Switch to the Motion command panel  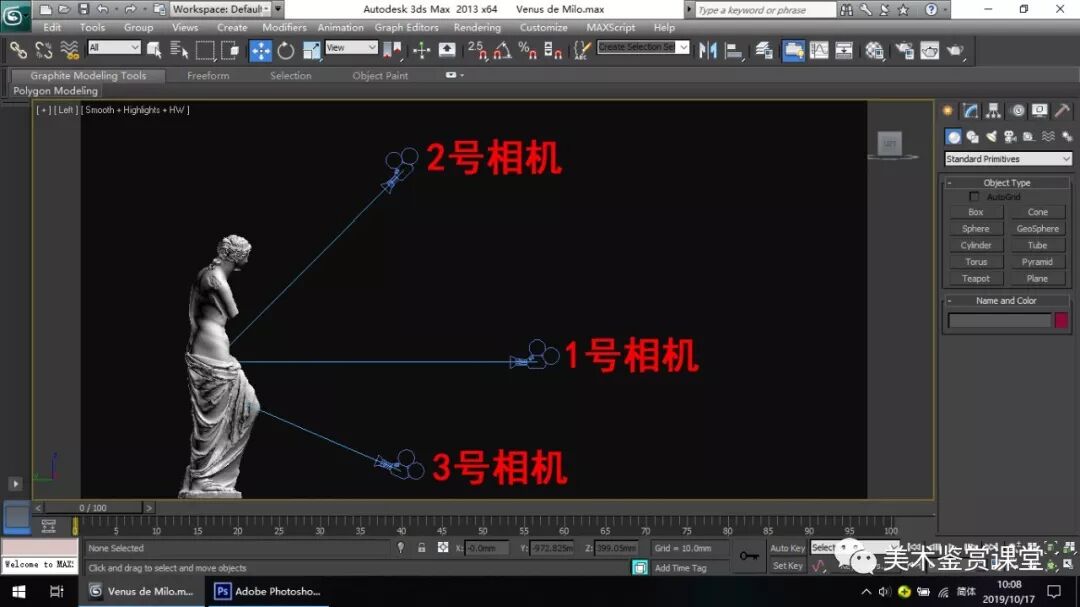coord(1017,110)
